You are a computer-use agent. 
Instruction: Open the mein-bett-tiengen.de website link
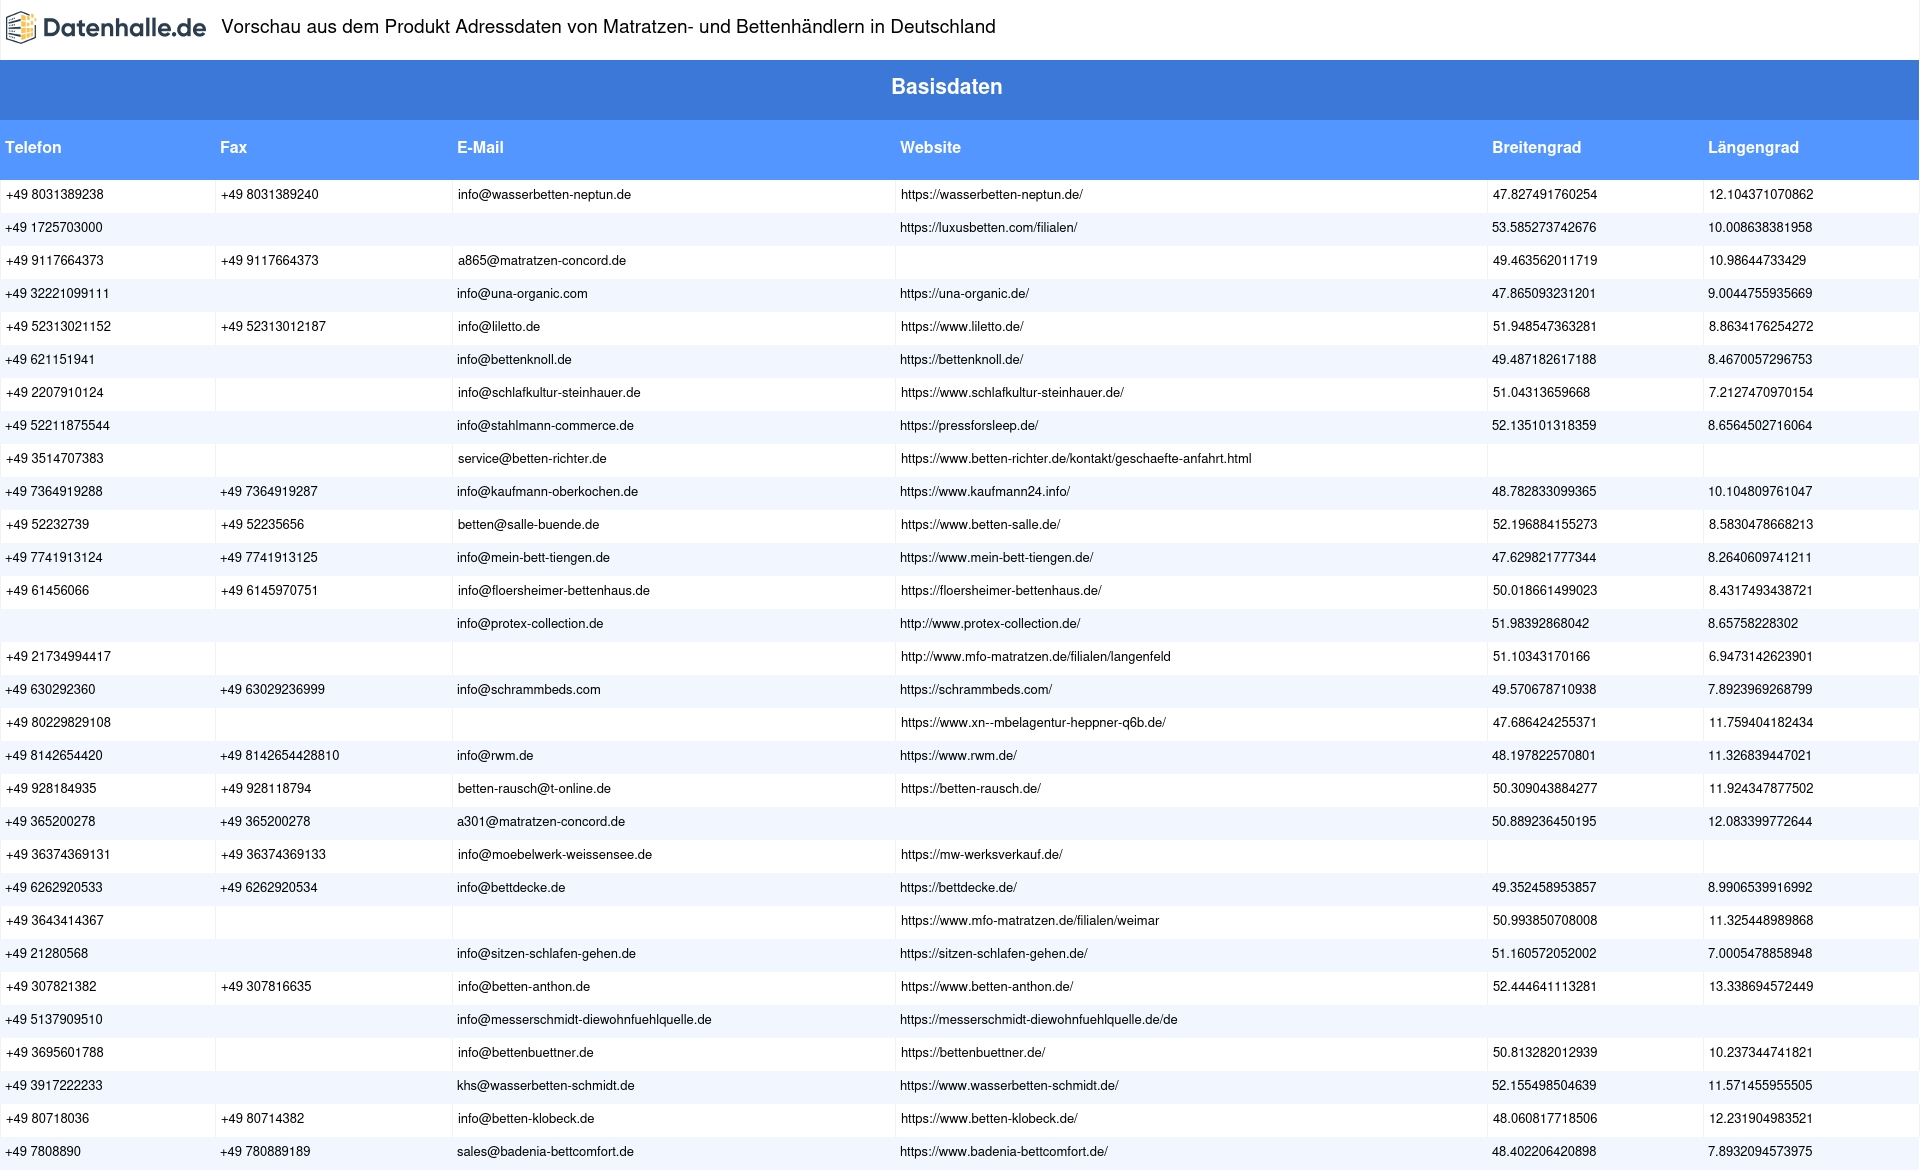pyautogui.click(x=996, y=558)
